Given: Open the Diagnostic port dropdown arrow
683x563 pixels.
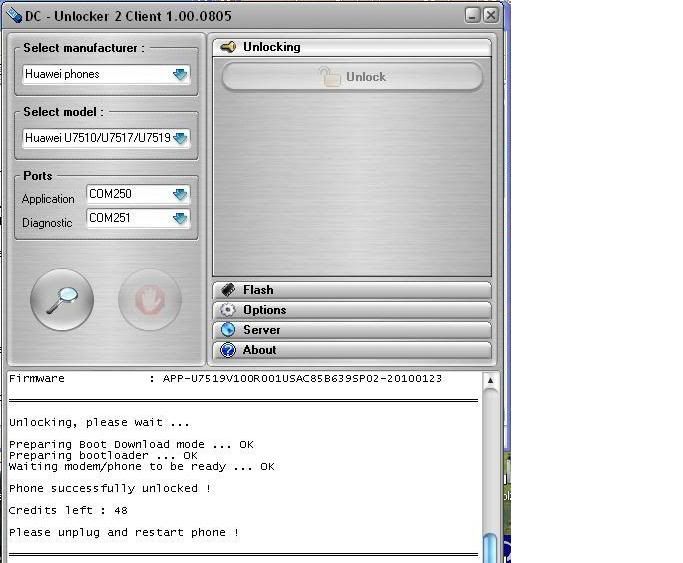Looking at the screenshot, I should point(180,218).
